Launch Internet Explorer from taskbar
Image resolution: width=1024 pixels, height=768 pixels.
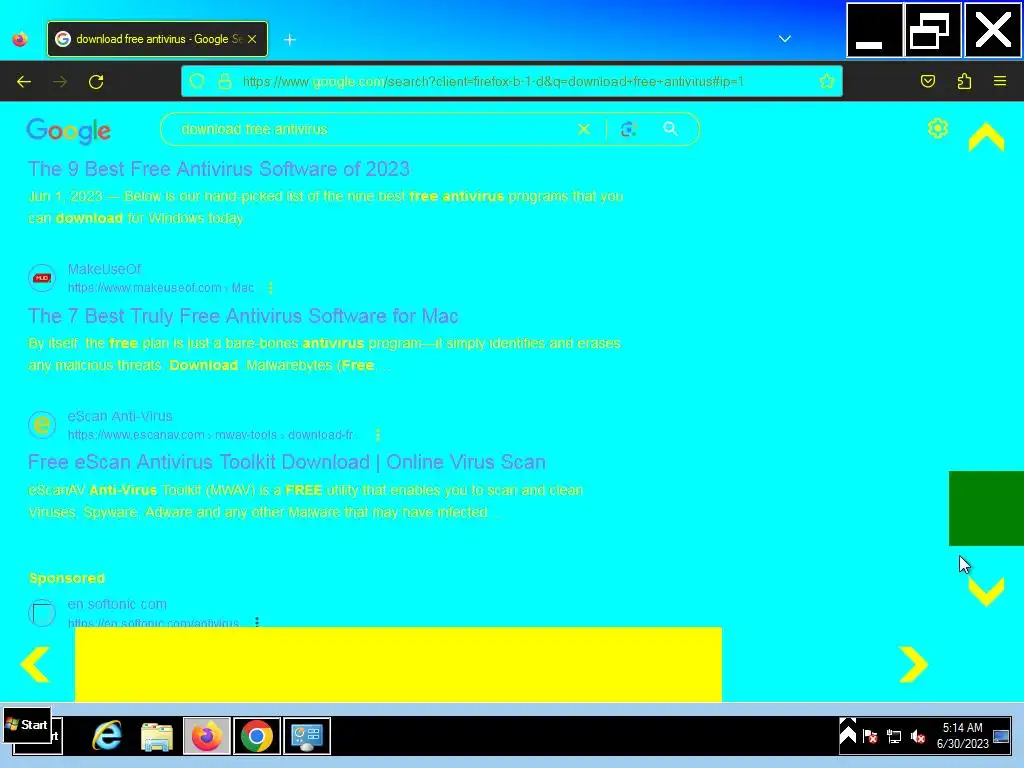[106, 736]
